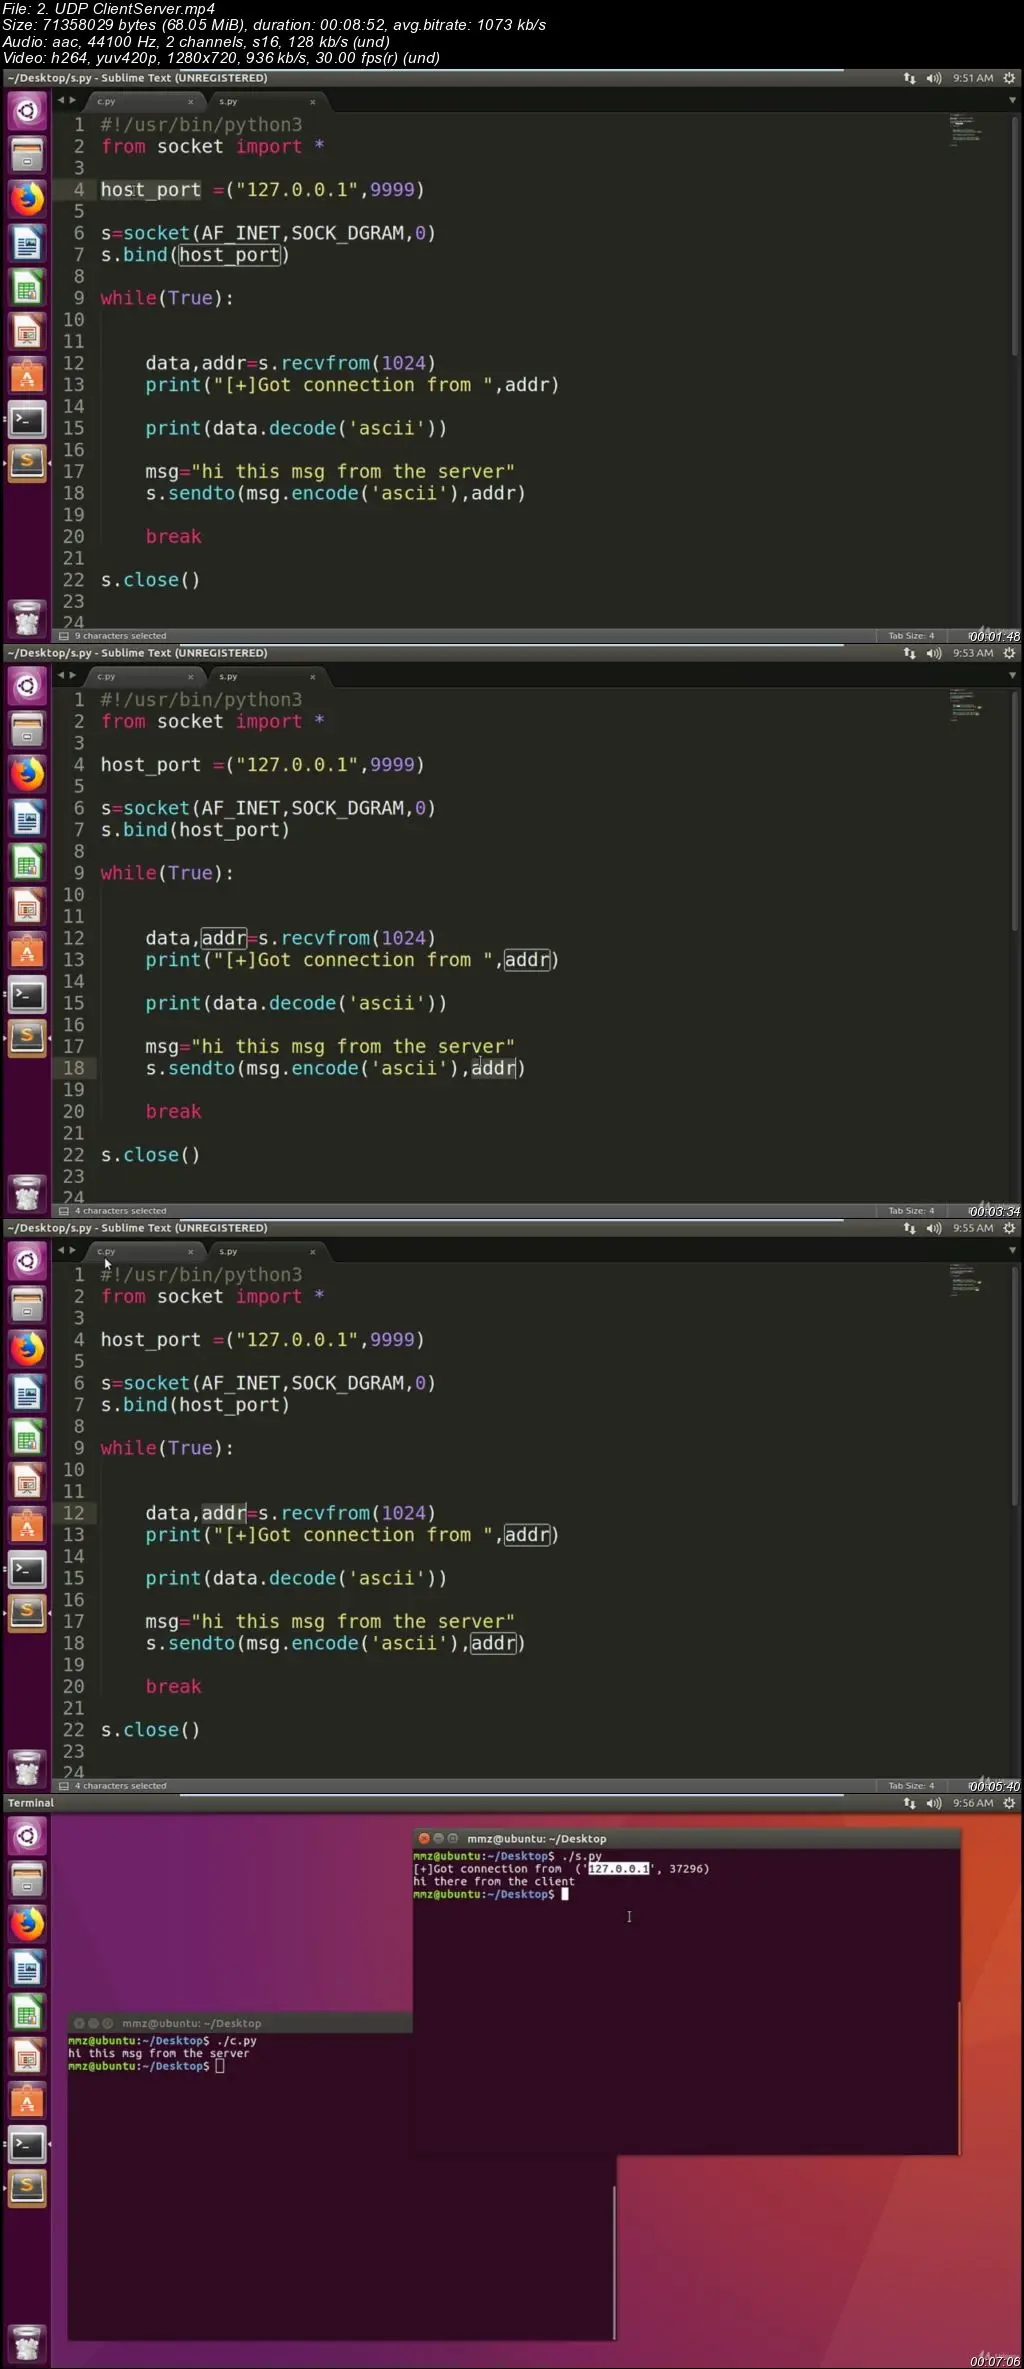Click terminal output 'hi this msg from the server'

(159, 2053)
